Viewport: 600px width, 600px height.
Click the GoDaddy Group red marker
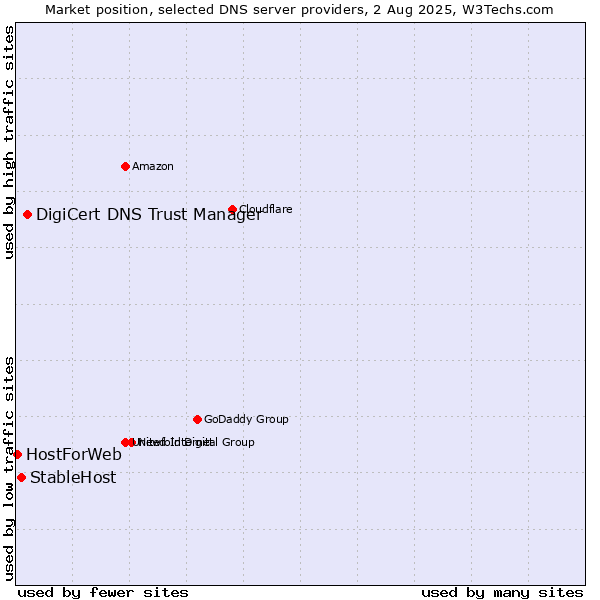[197, 419]
